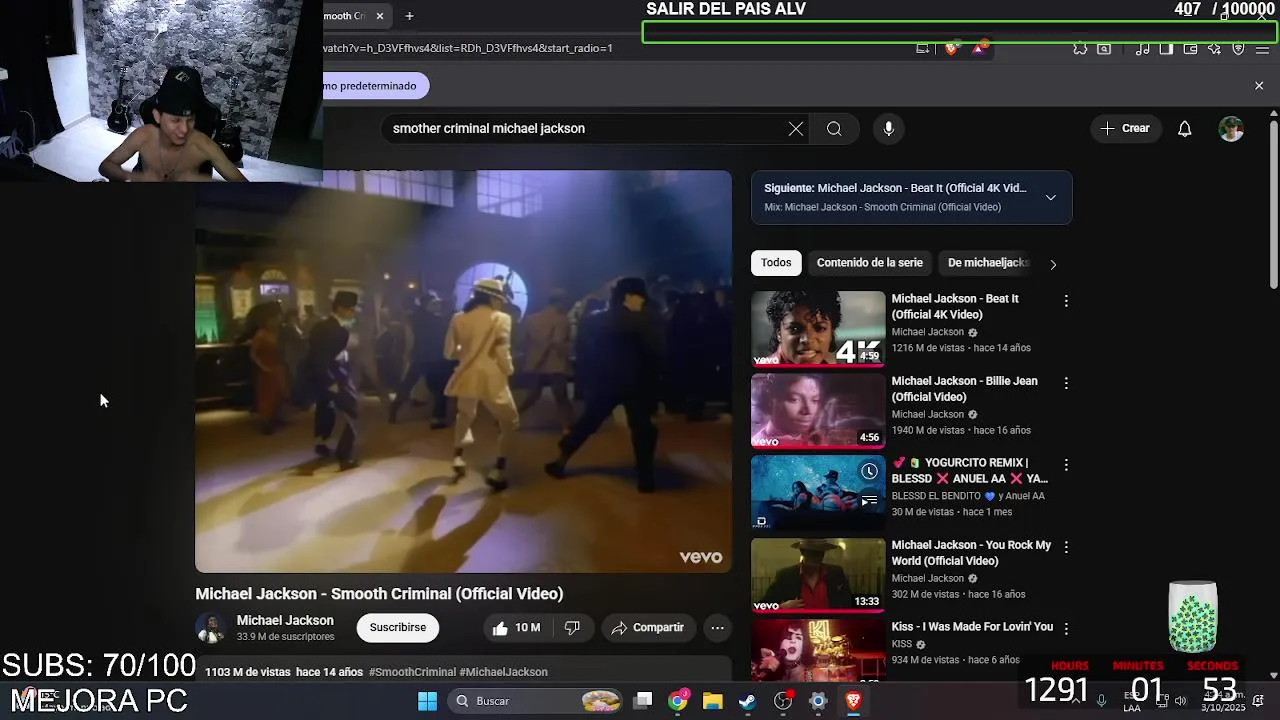Viewport: 1280px width, 720px height.
Task: Open the taskbar volume speaker icon
Action: 1180,701
